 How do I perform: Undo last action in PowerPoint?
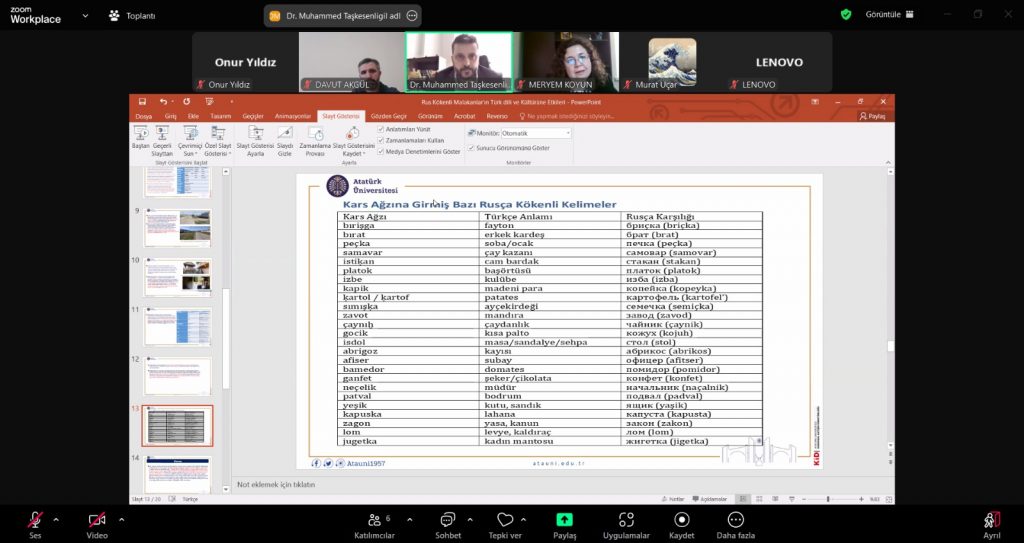click(163, 102)
